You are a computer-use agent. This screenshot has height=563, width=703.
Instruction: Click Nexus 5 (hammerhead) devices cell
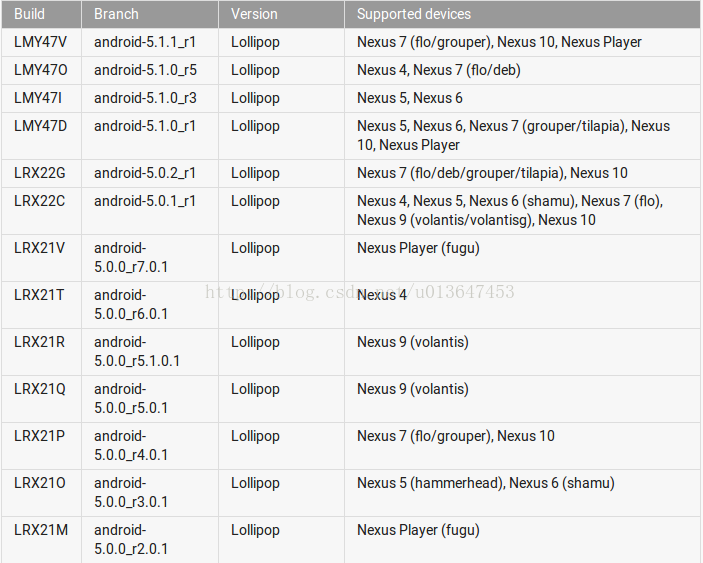(522, 493)
